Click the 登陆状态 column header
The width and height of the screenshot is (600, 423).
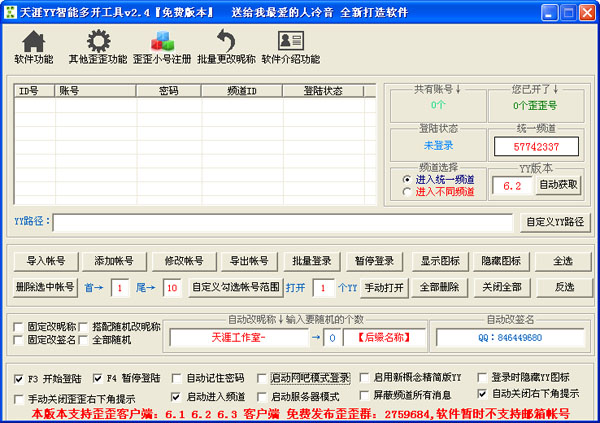[x=323, y=91]
